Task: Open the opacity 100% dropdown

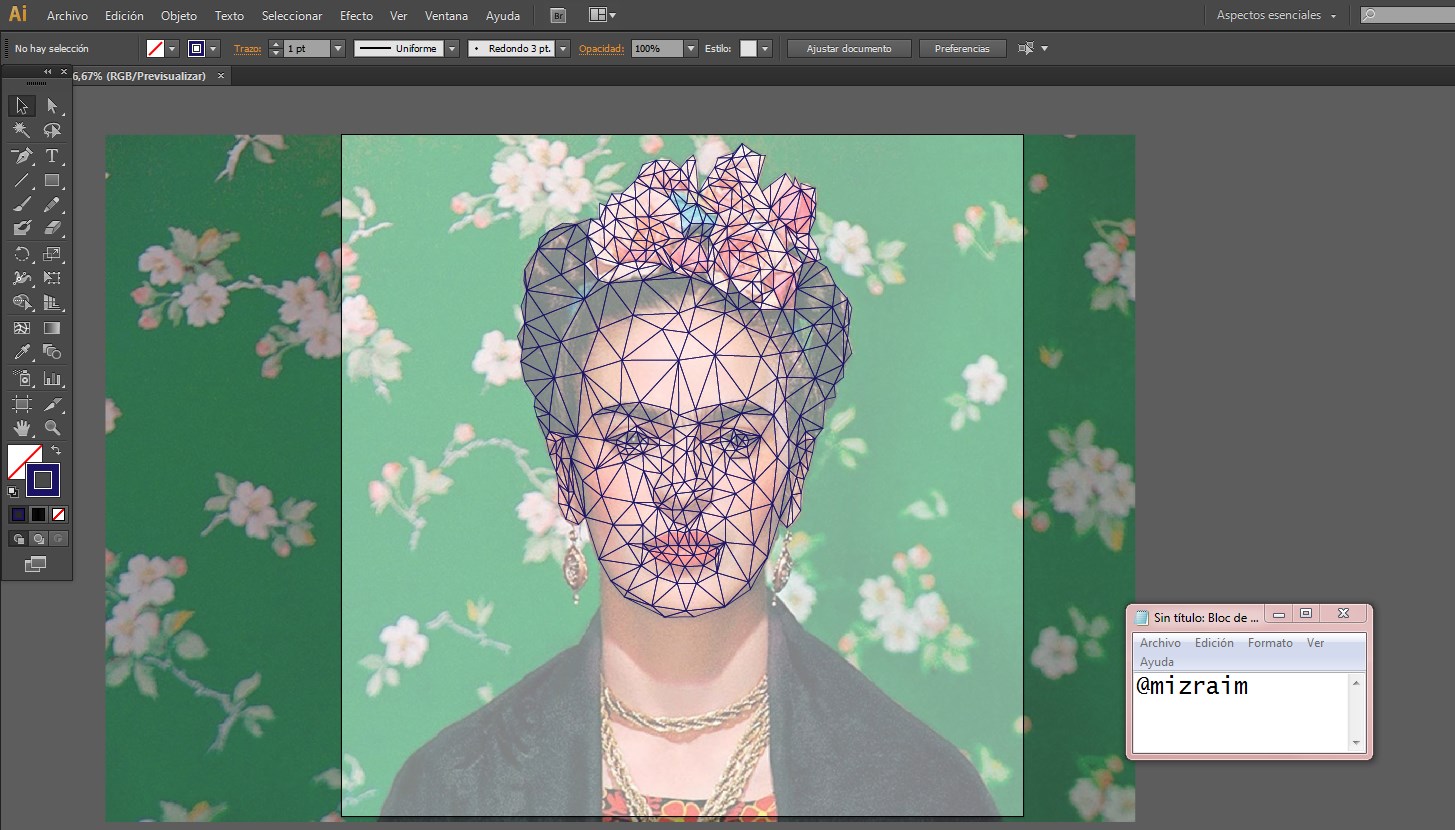Action: [x=690, y=48]
